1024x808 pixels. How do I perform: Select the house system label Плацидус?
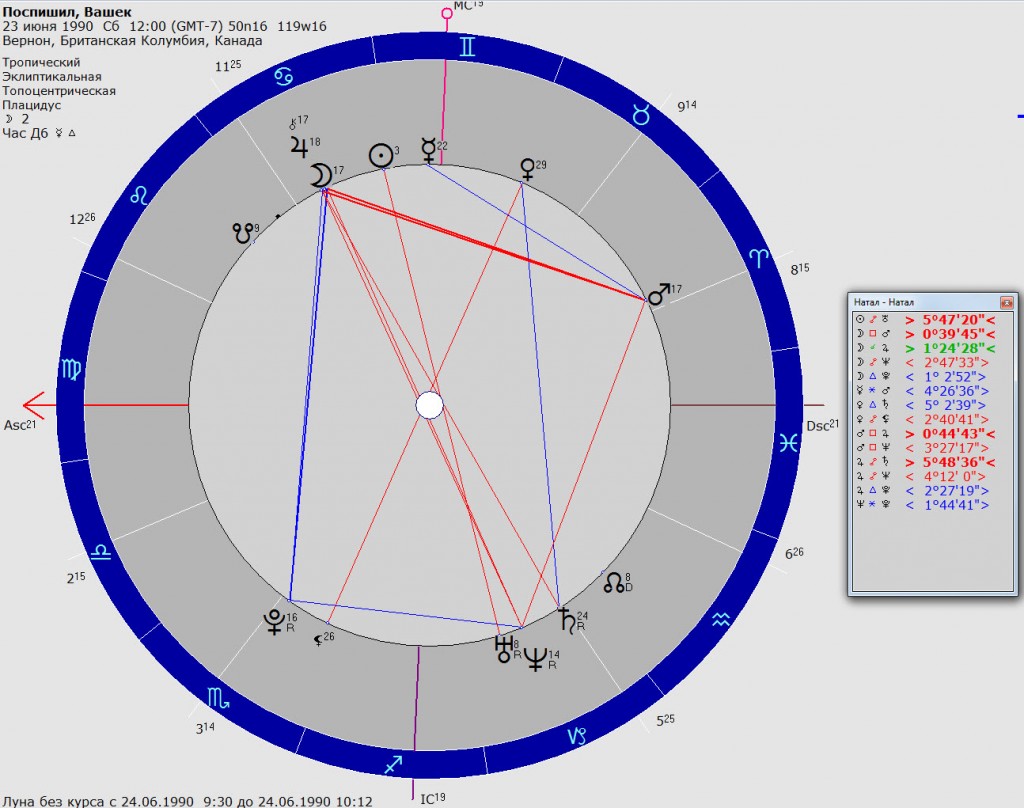[31, 105]
